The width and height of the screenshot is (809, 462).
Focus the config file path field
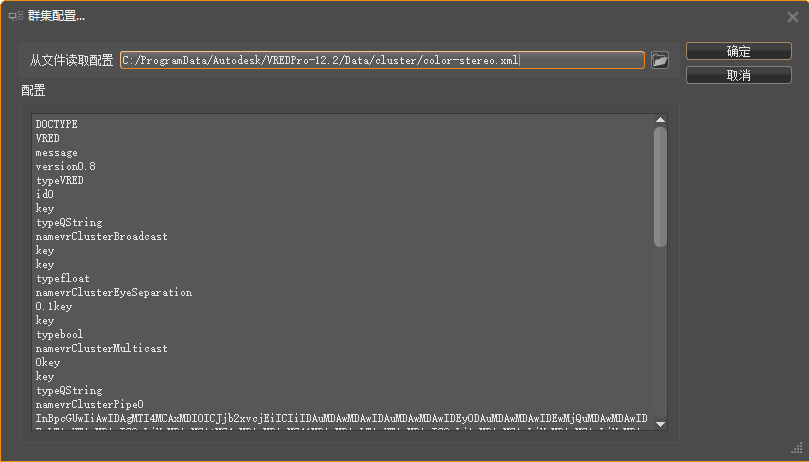382,60
